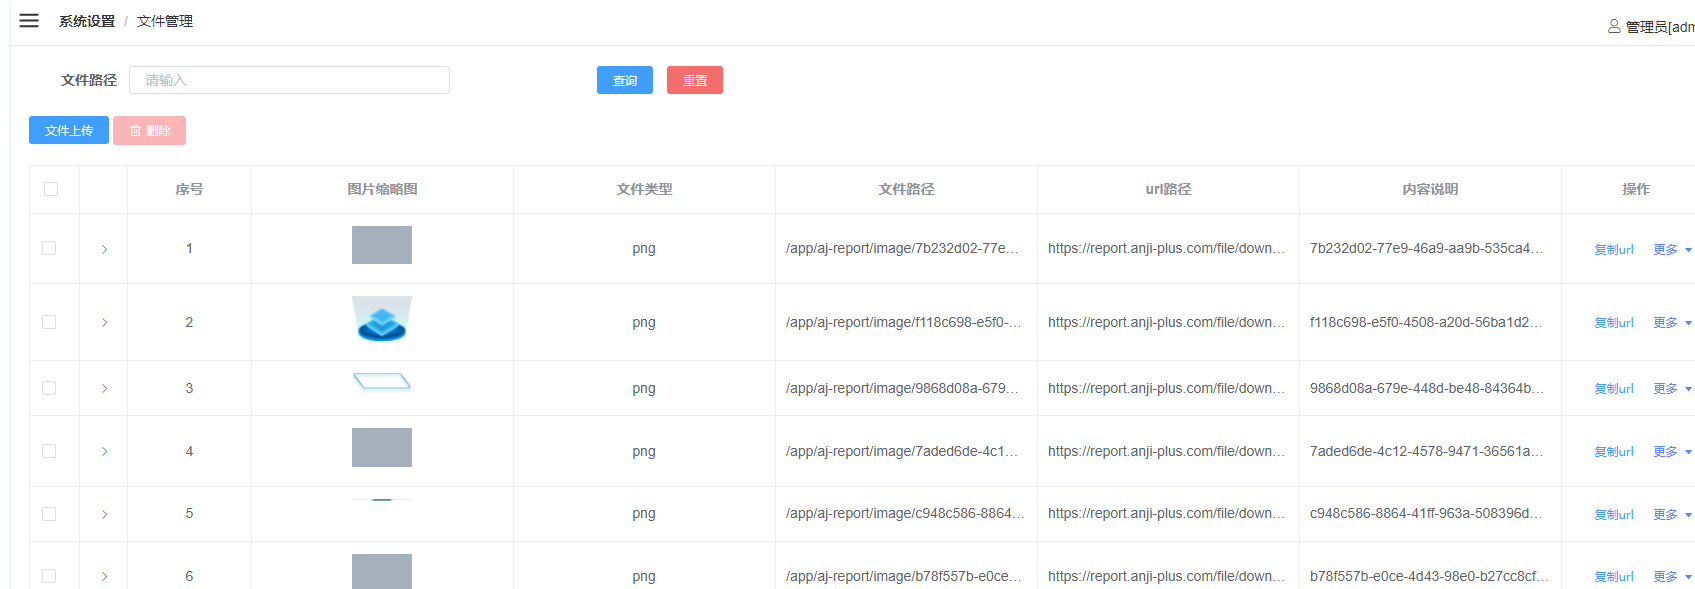Open the 更多 dropdown for row 2

pos(1672,323)
